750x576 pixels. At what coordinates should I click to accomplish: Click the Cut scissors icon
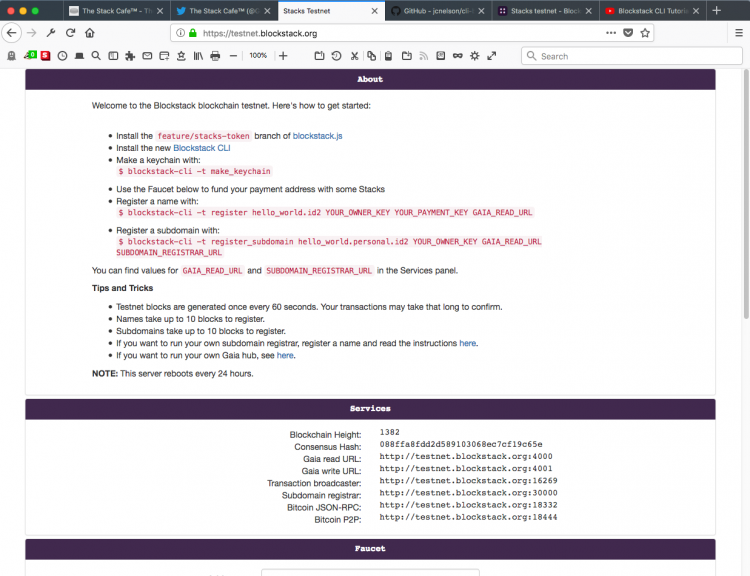coord(354,56)
